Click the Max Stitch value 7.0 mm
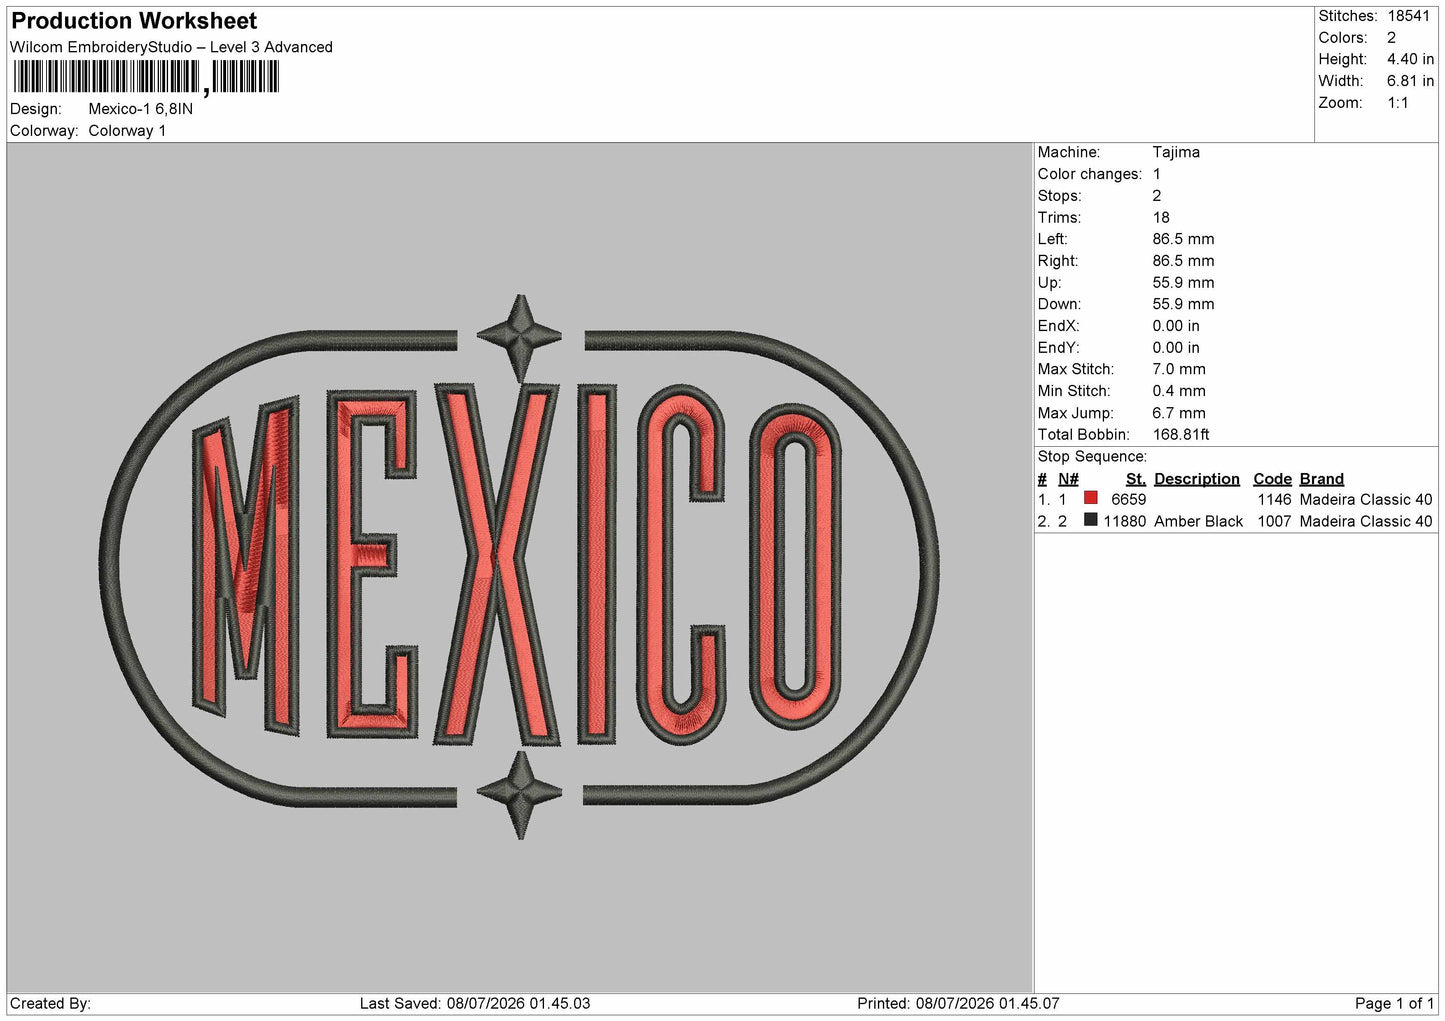Viewport: 1445px width, 1021px height. tap(1179, 369)
